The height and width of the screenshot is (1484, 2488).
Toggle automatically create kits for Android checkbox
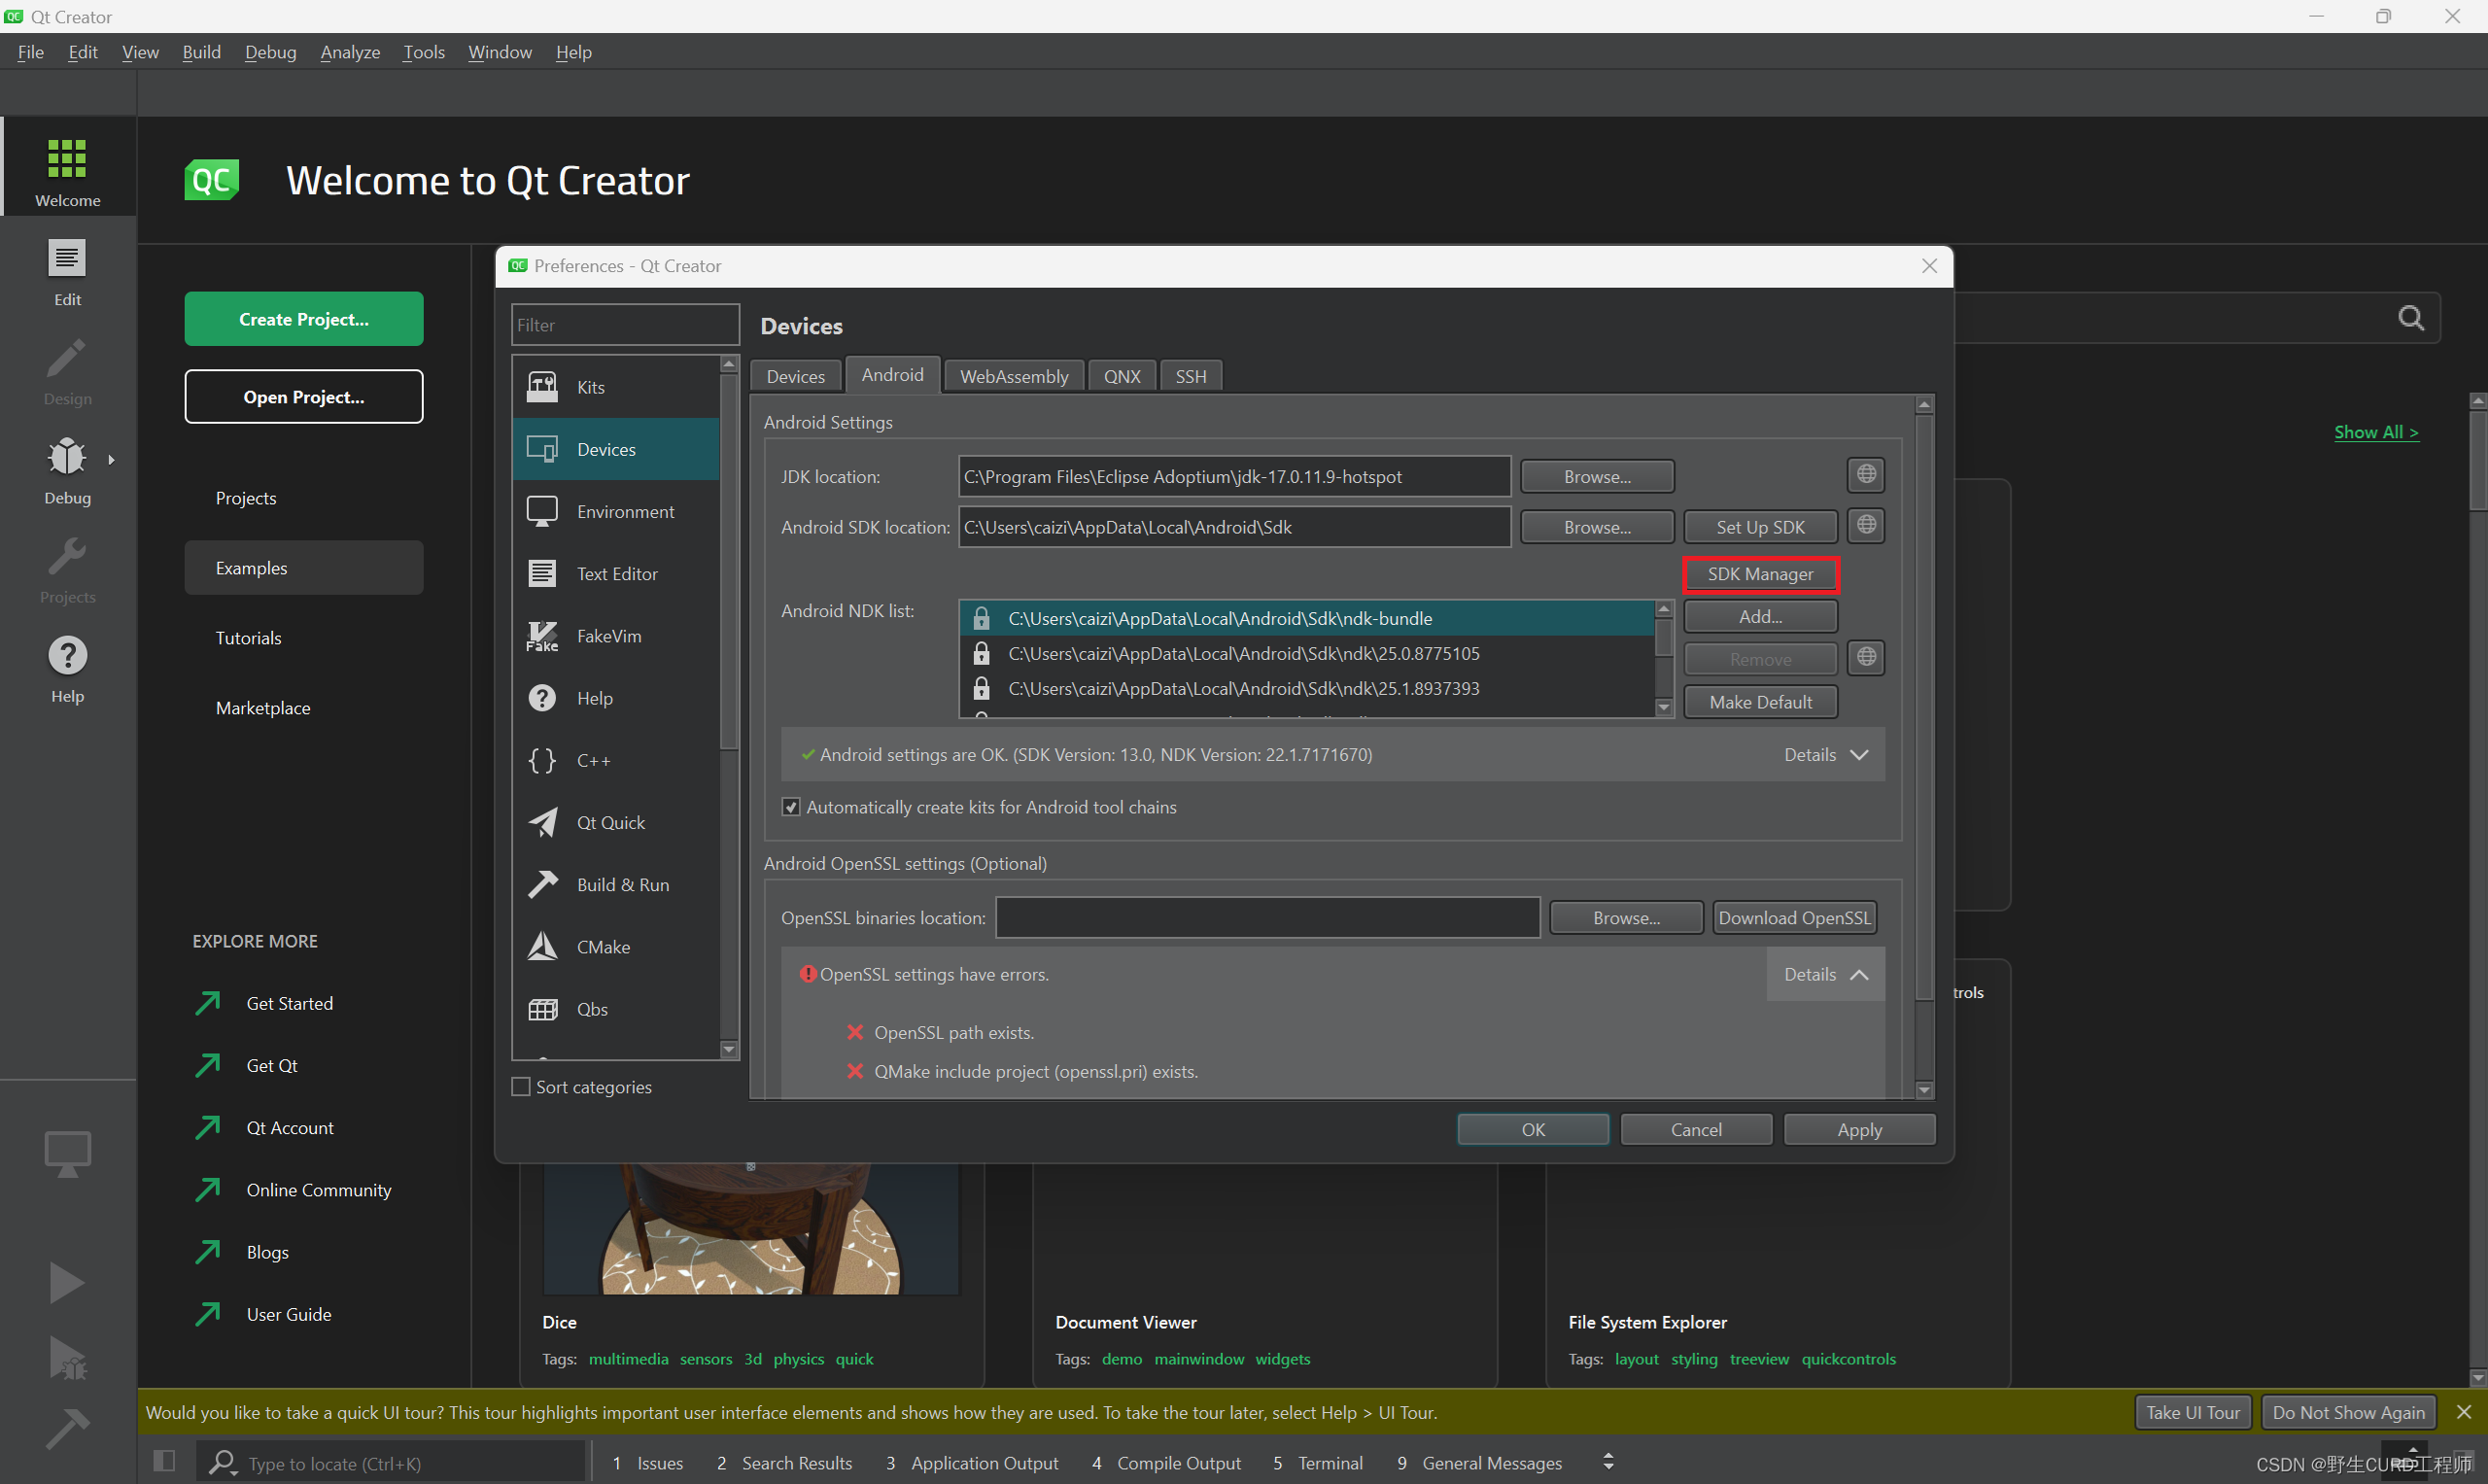pos(791,807)
